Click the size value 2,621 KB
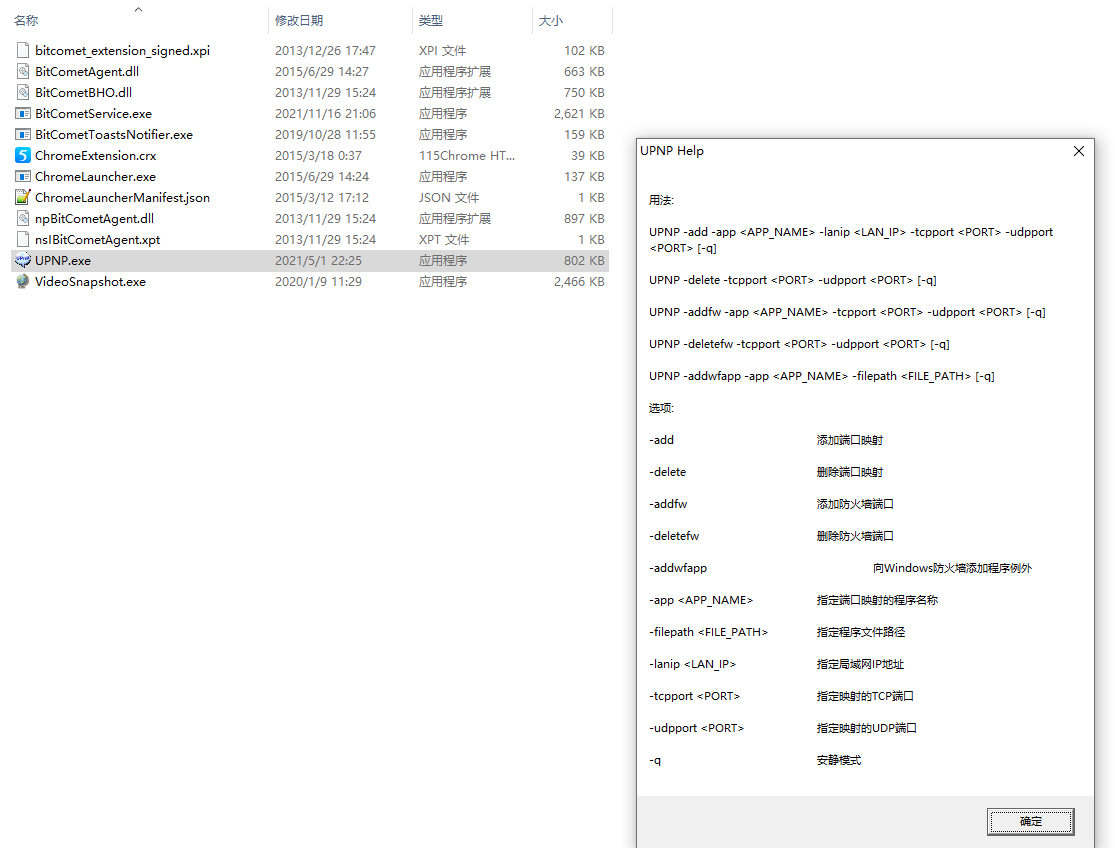 pos(580,114)
